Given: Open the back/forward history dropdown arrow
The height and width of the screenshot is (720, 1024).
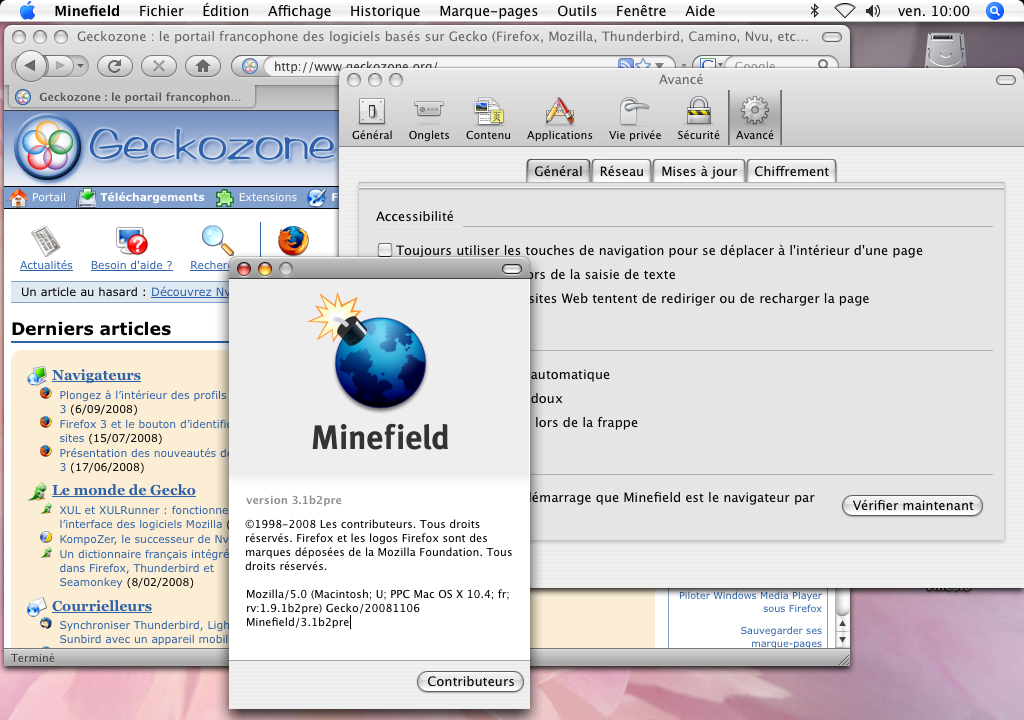Looking at the screenshot, I should coord(80,65).
